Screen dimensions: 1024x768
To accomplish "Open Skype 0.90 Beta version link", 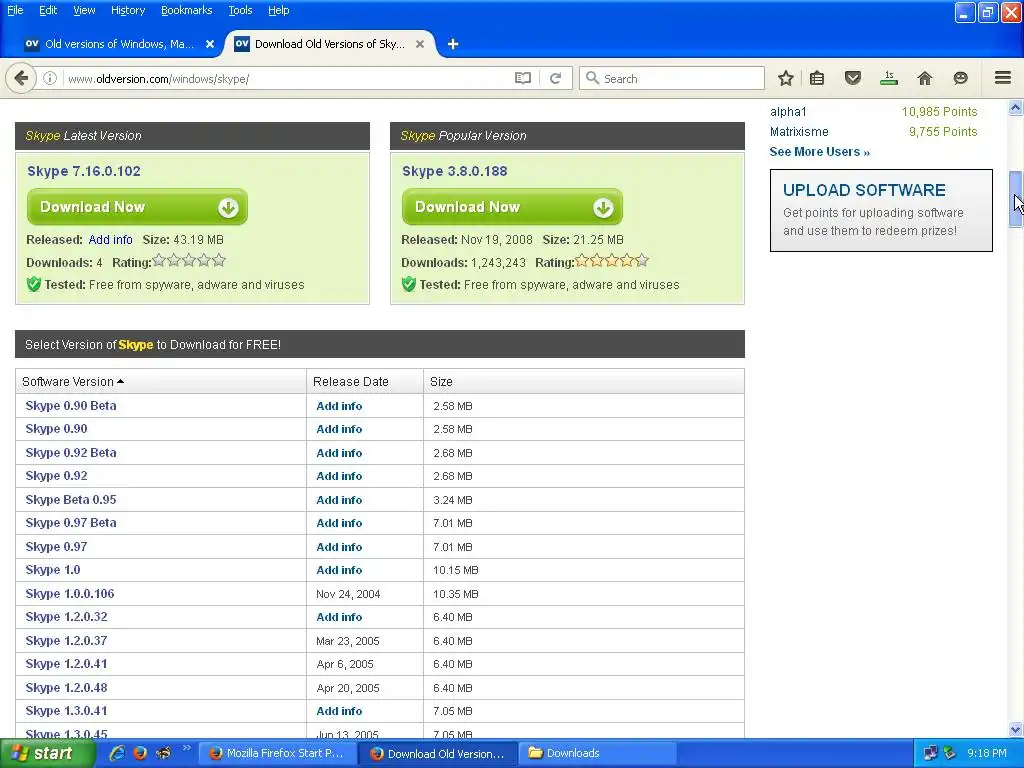I will tap(71, 406).
